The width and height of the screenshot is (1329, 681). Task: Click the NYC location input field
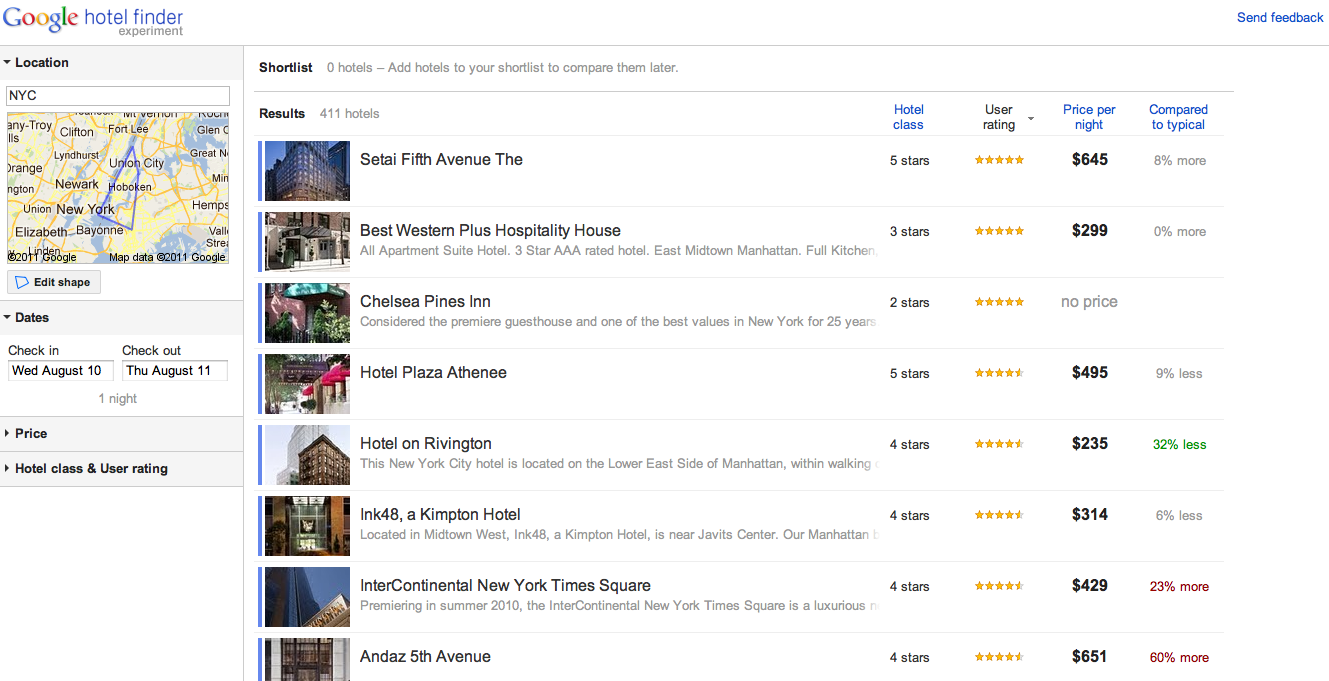coord(118,96)
